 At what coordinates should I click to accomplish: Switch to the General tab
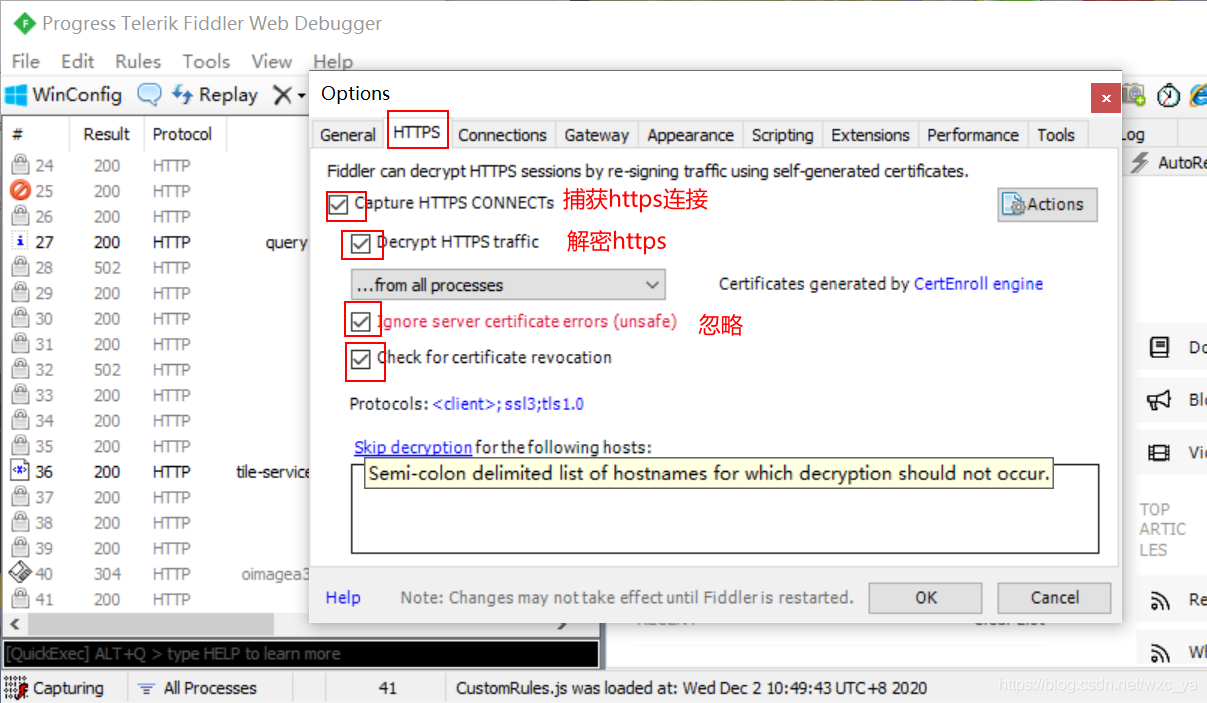[348, 135]
